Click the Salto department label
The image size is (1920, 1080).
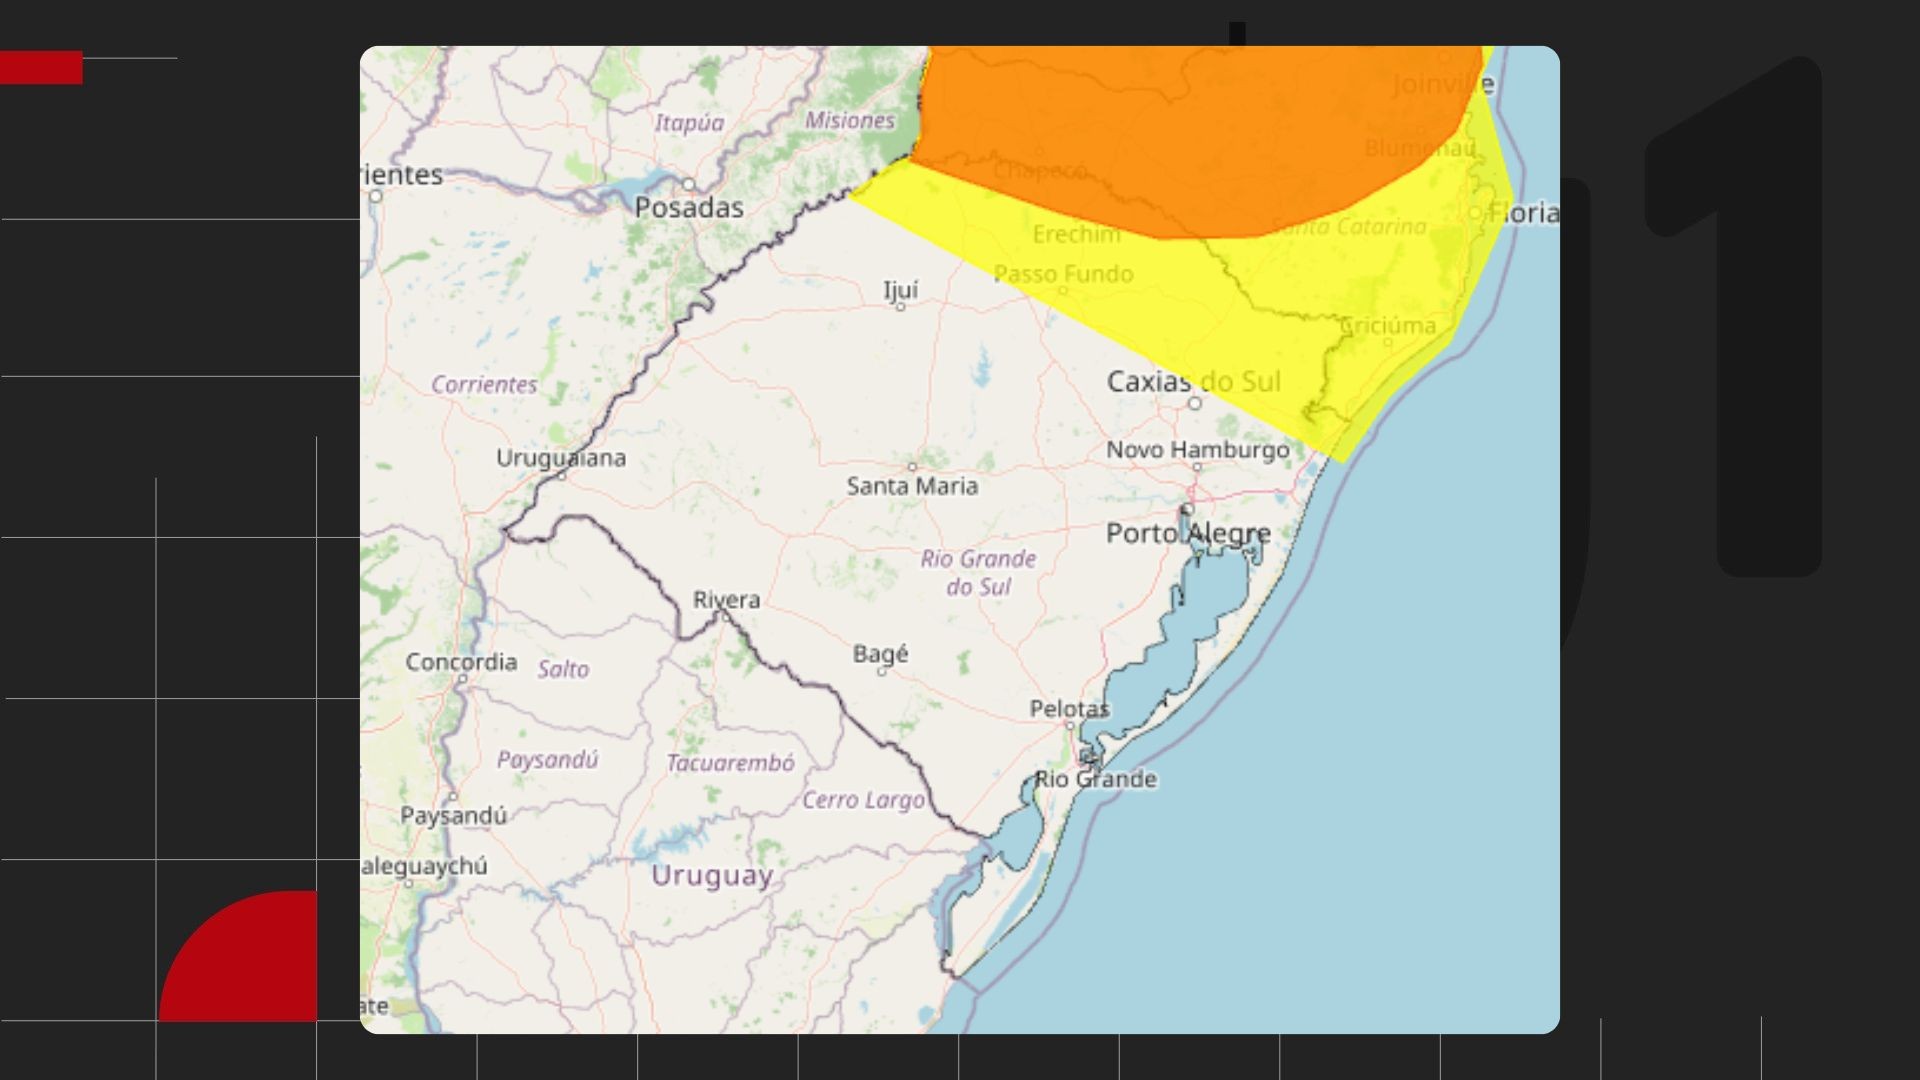[x=563, y=669]
